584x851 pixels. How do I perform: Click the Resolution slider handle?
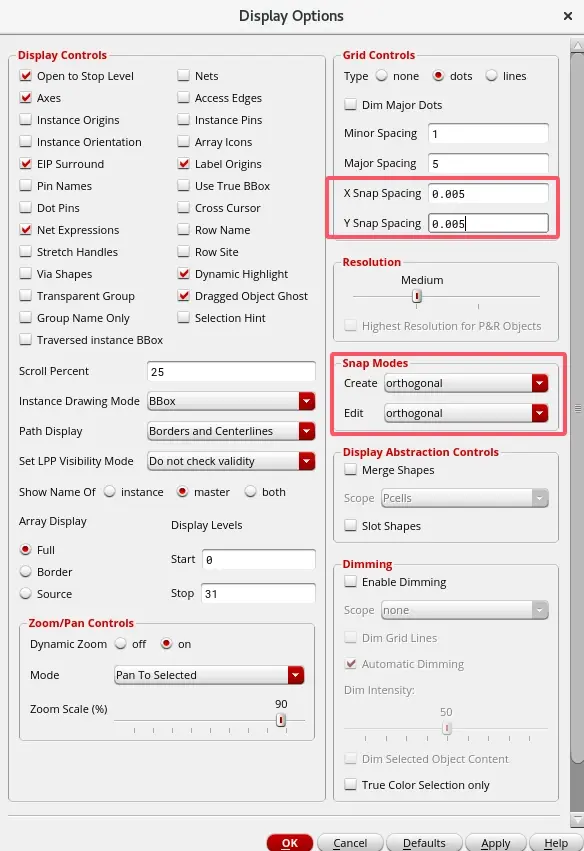[x=417, y=296]
